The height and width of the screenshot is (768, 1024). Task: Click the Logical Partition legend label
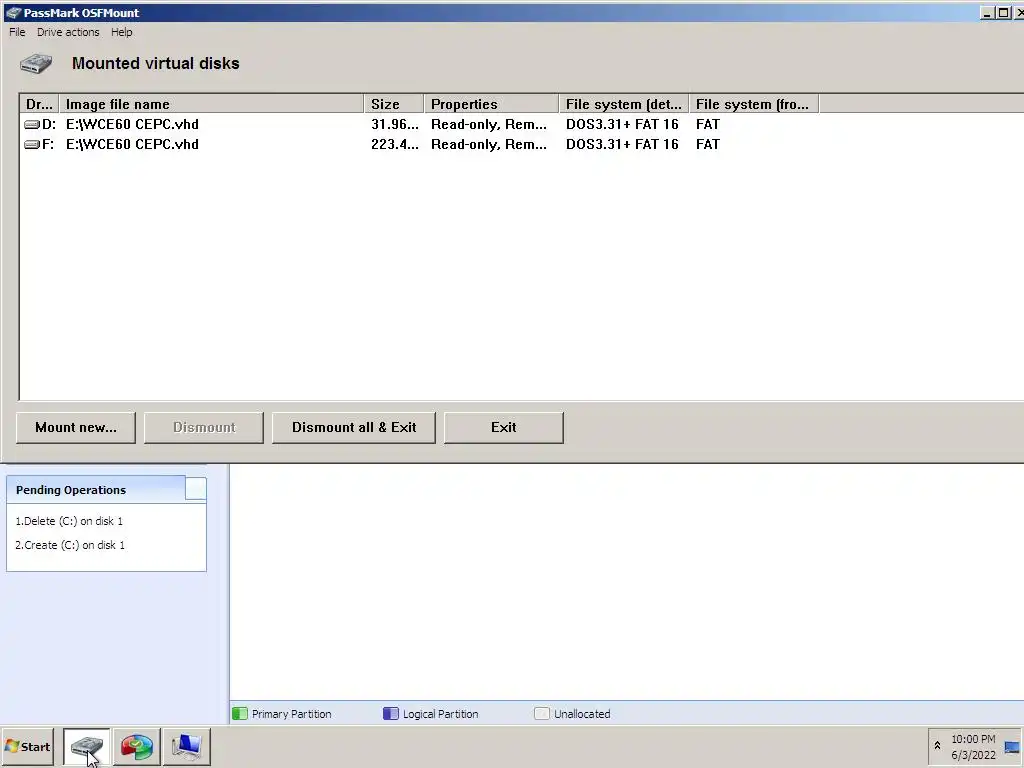pos(440,714)
